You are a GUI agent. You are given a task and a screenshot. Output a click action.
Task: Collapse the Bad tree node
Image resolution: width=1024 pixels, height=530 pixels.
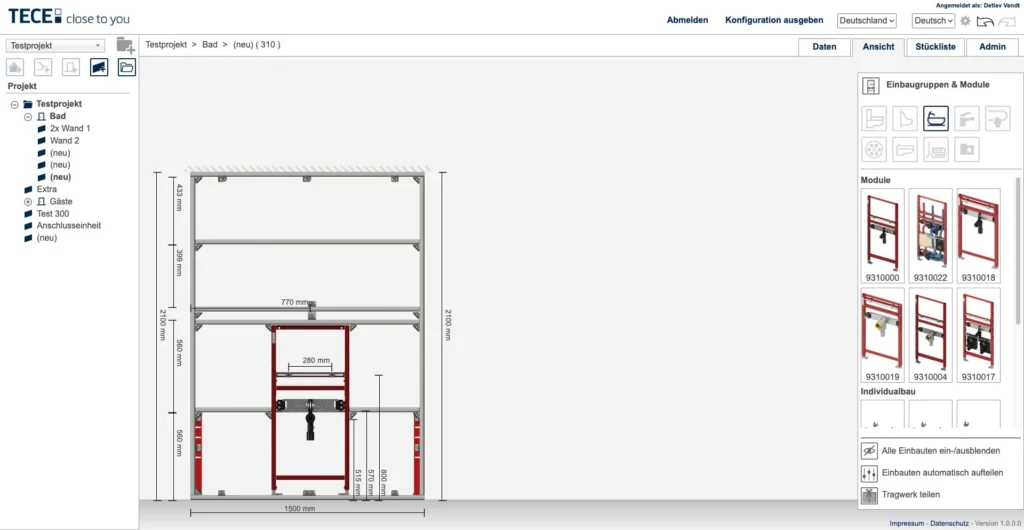(28, 116)
